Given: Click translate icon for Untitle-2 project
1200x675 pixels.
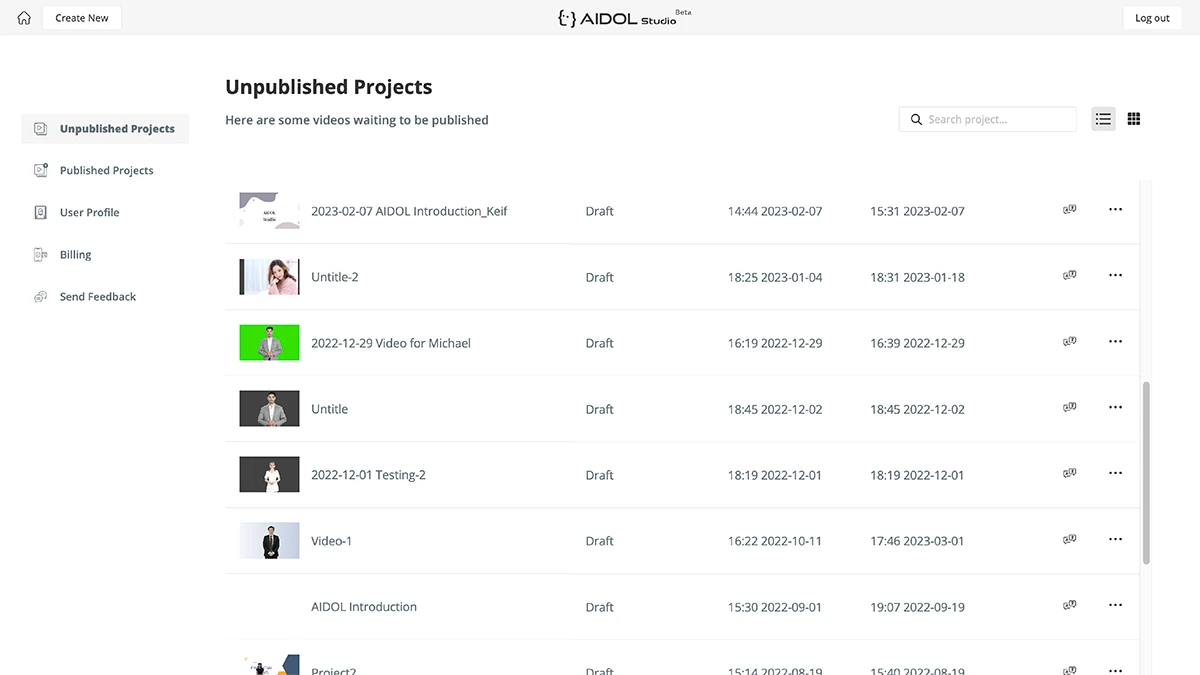Looking at the screenshot, I should [x=1070, y=276].
